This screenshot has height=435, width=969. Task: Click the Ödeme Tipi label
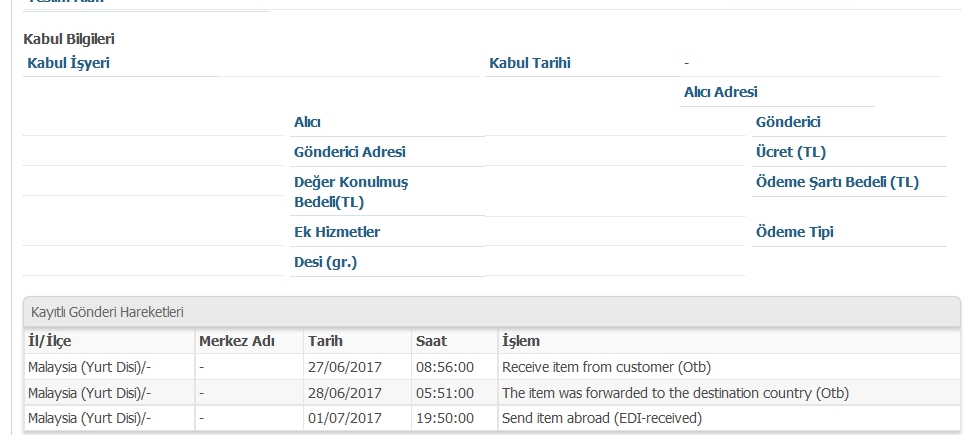795,232
